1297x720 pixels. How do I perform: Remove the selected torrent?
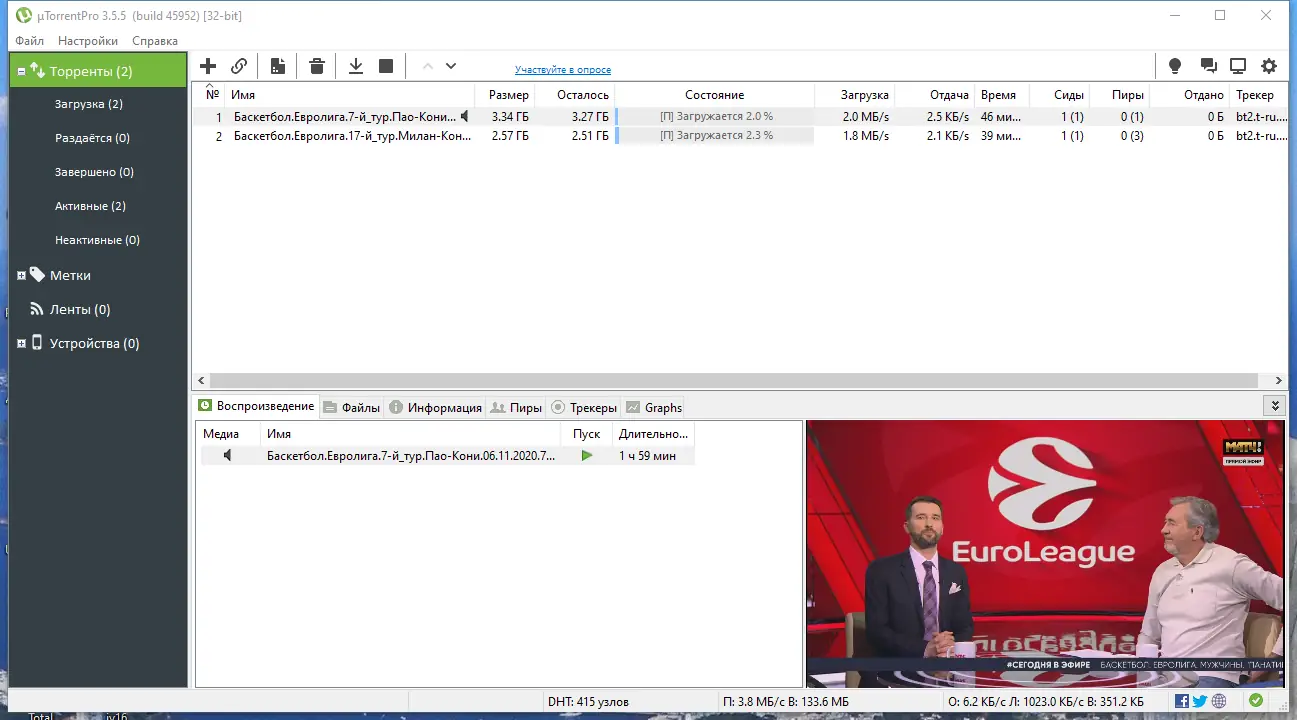click(x=316, y=65)
